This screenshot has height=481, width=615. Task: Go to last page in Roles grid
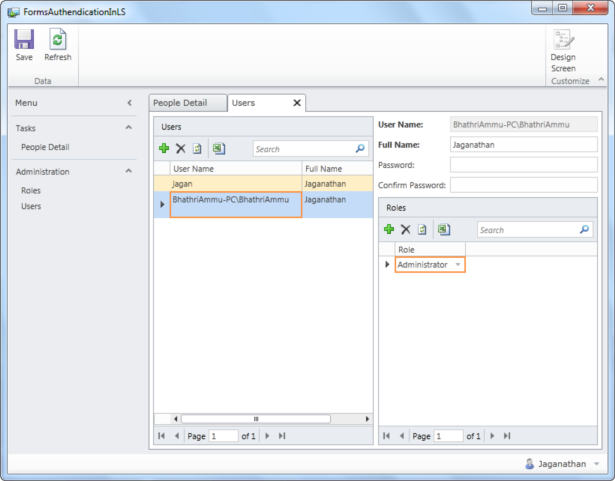click(507, 436)
